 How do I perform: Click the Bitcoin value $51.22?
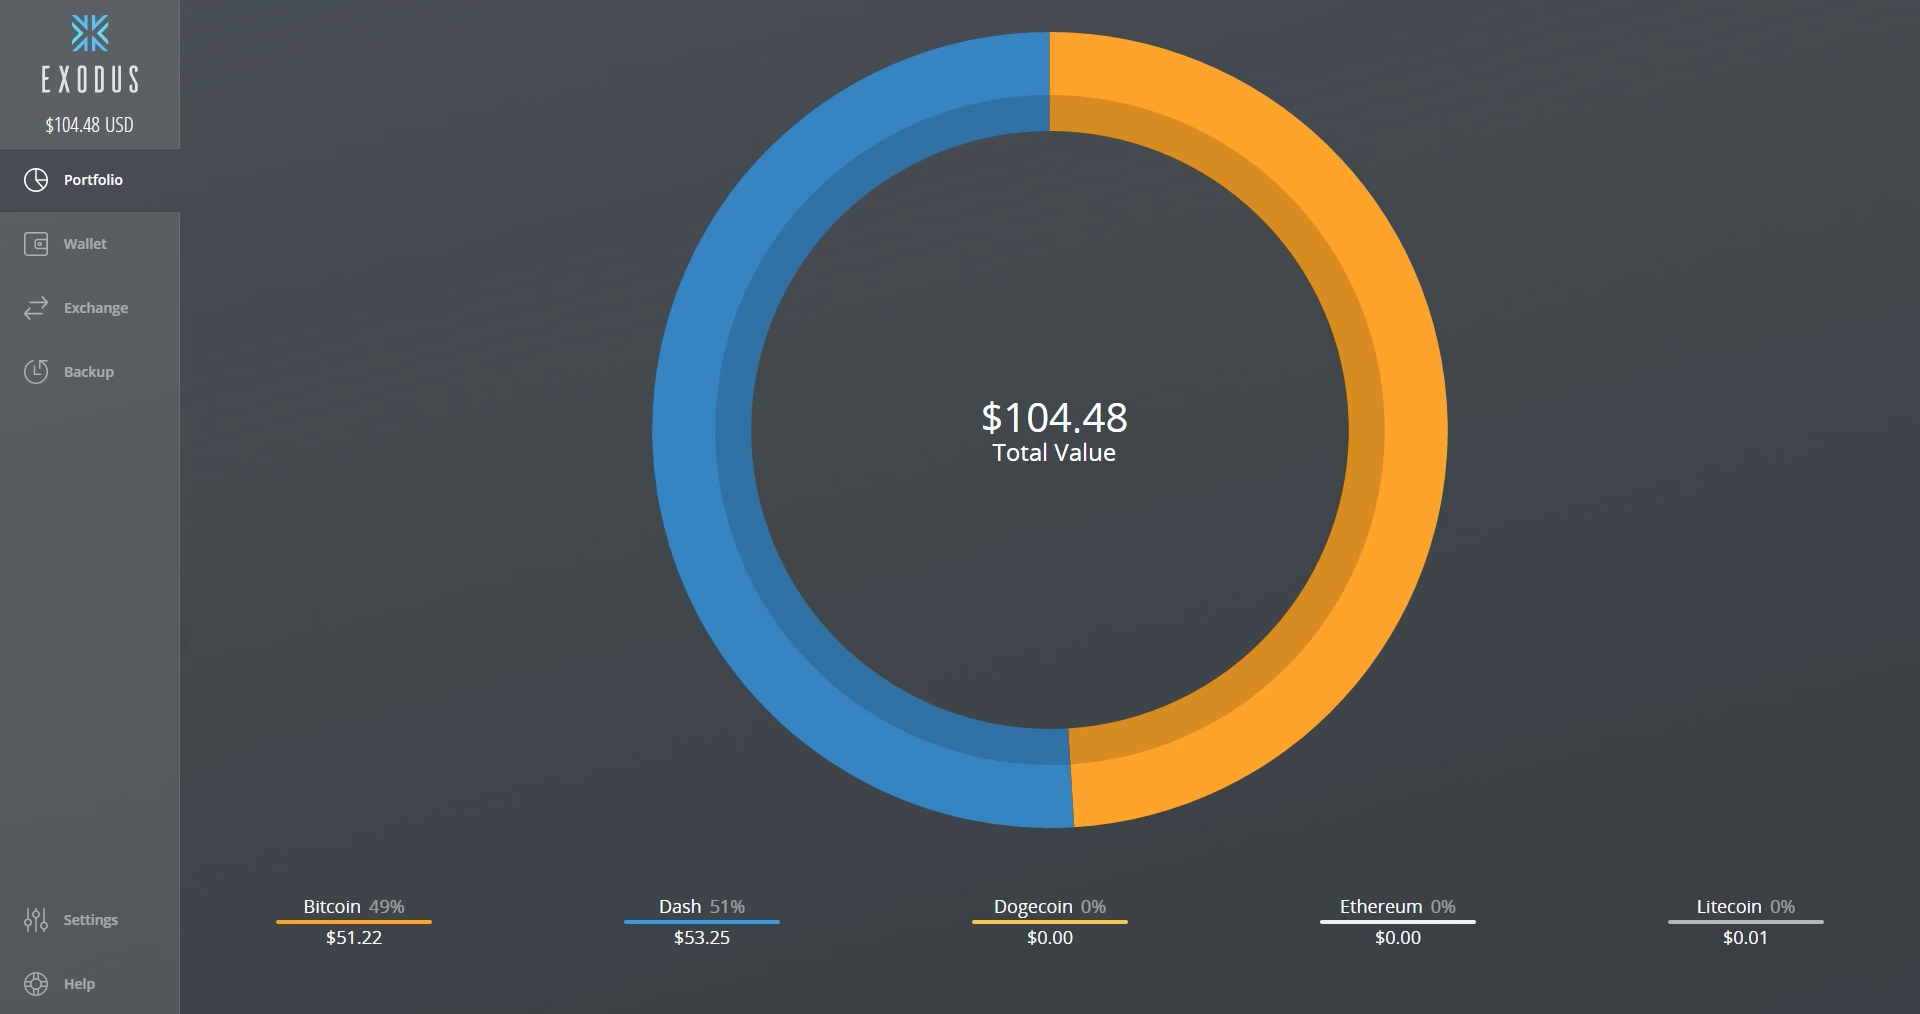pos(354,938)
